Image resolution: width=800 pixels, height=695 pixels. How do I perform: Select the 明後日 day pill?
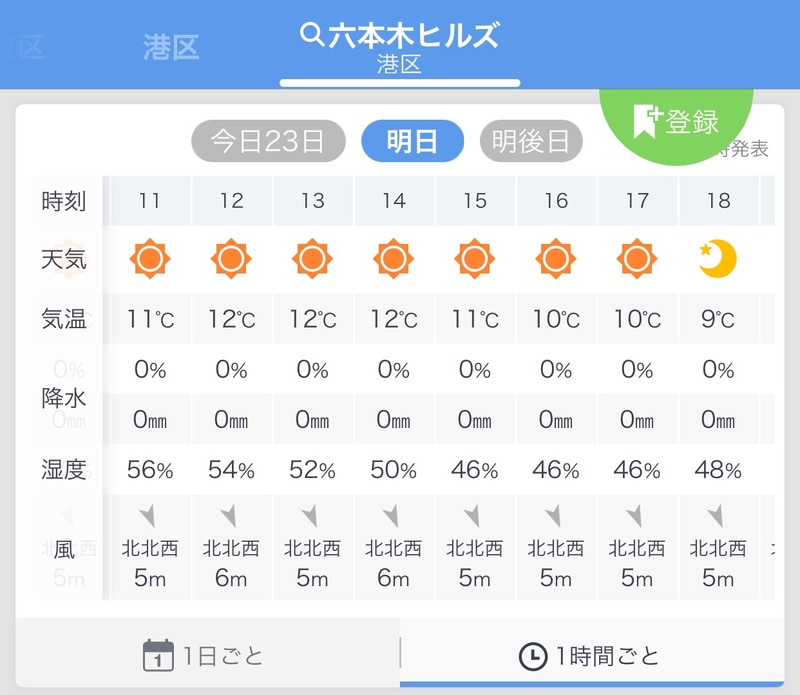[x=531, y=142]
